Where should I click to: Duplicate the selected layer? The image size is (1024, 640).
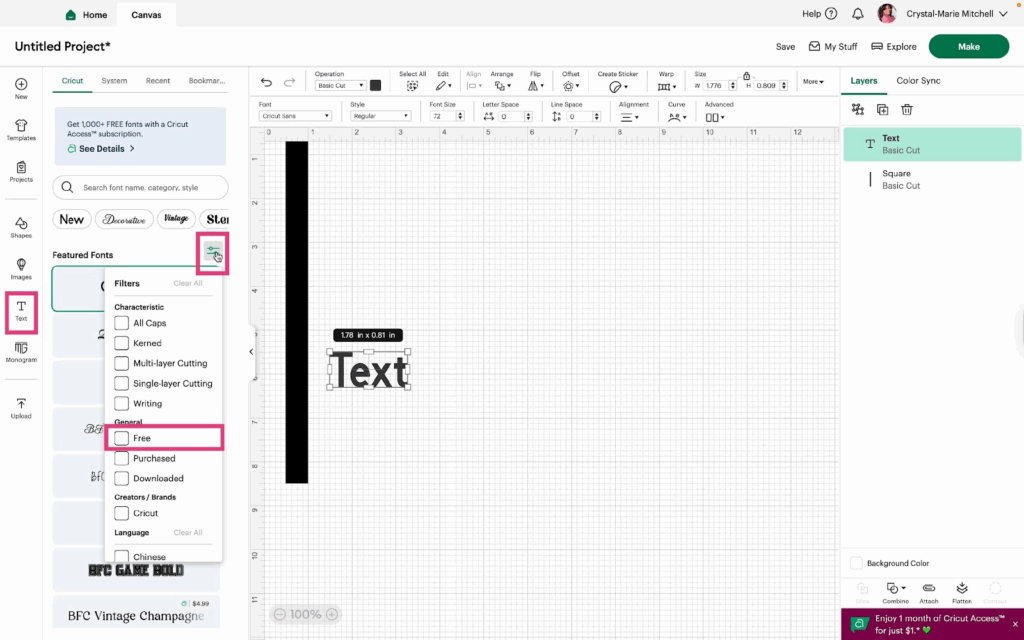tap(882, 110)
